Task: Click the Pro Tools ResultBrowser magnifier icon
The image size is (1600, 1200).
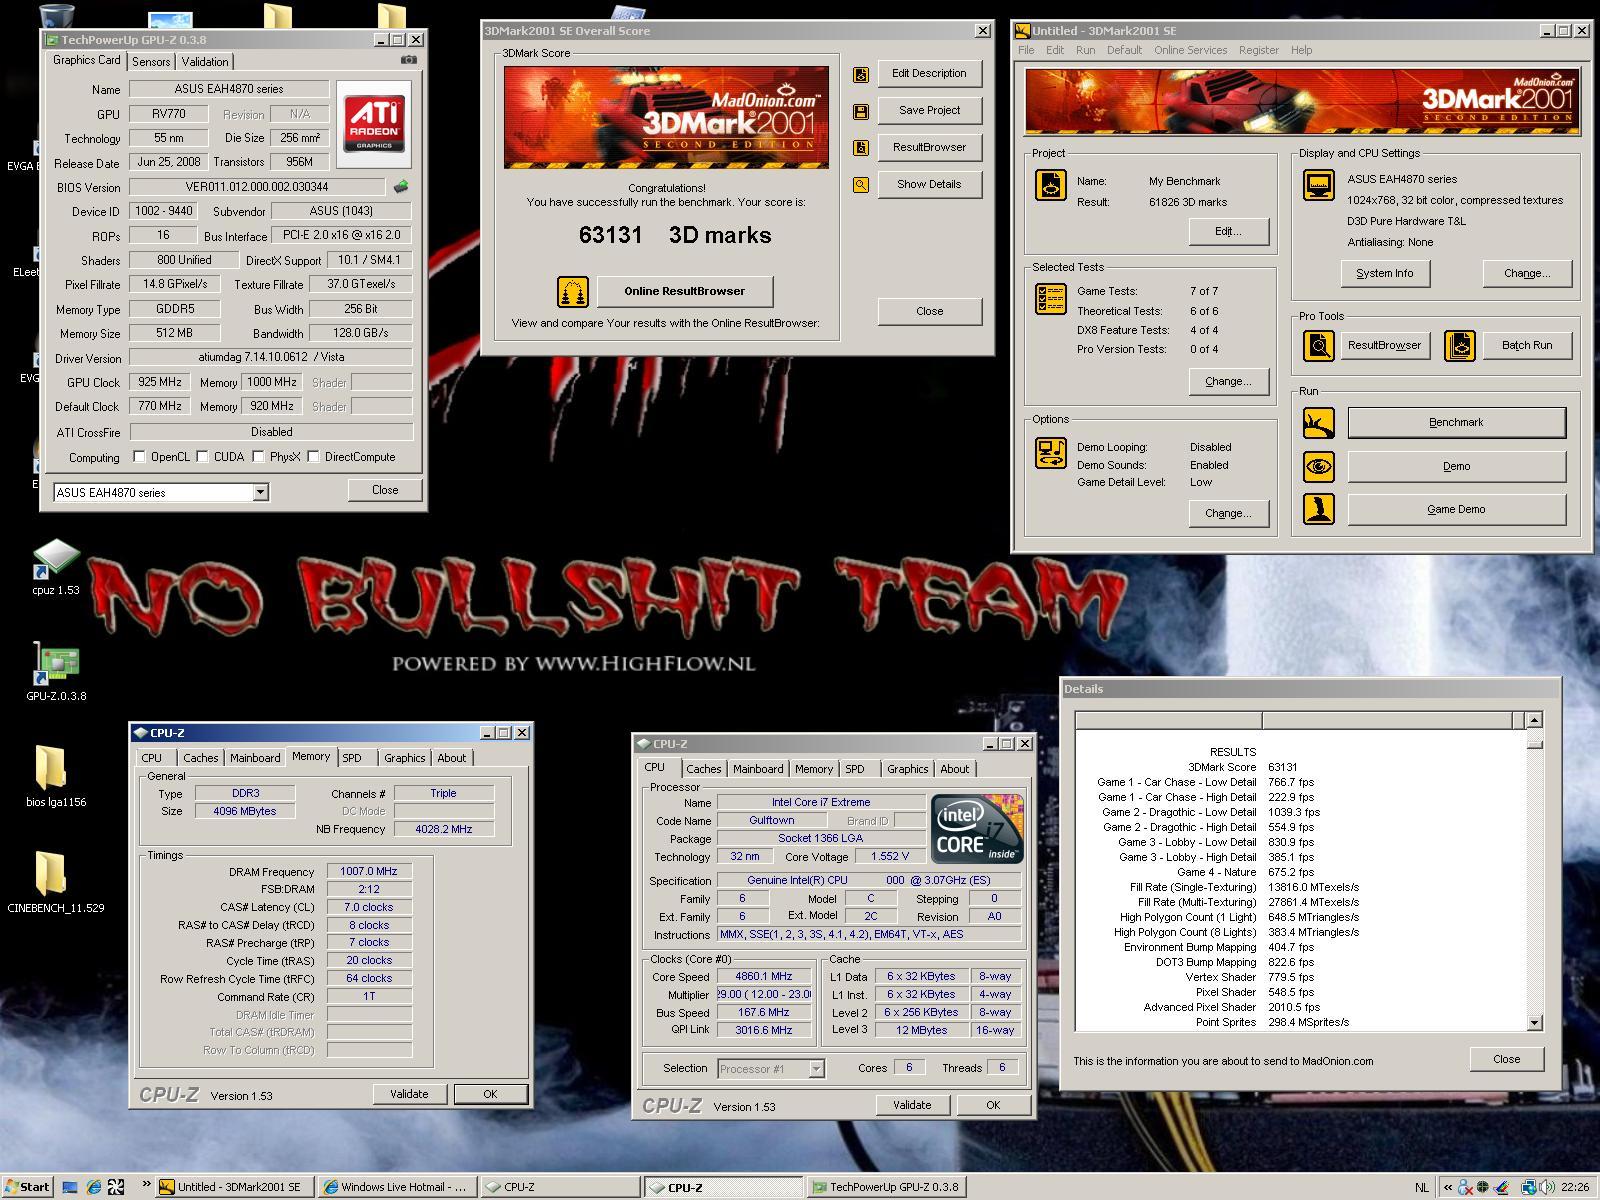Action: 1319,345
